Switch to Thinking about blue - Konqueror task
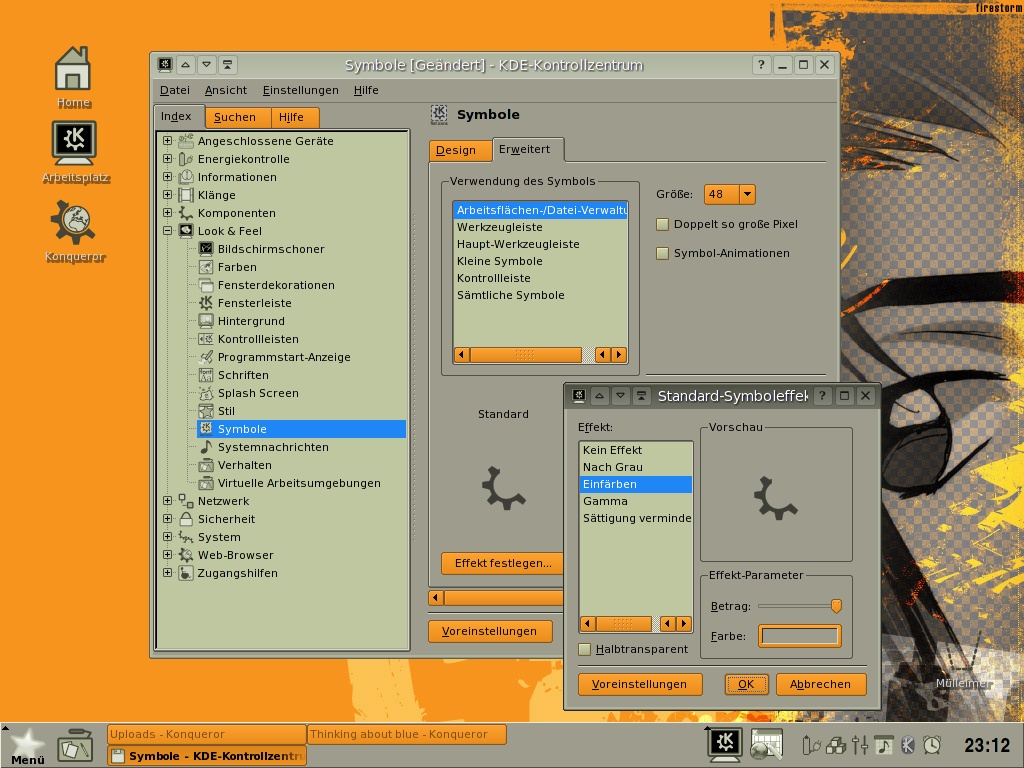The height and width of the screenshot is (768, 1024). click(x=407, y=734)
